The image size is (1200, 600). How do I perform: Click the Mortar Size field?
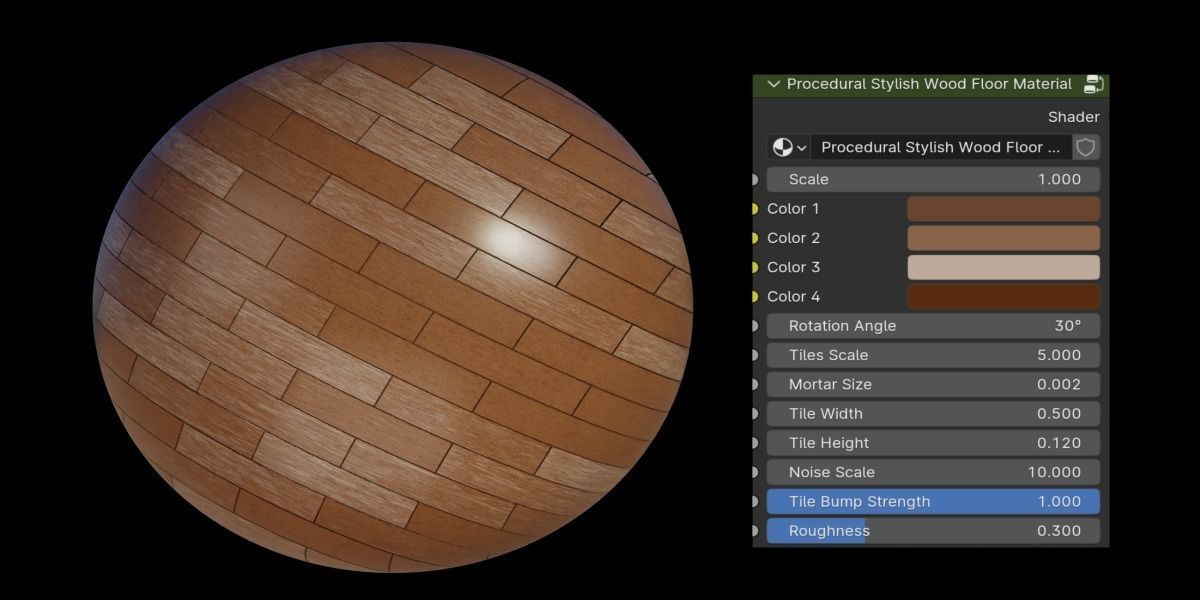coord(933,384)
